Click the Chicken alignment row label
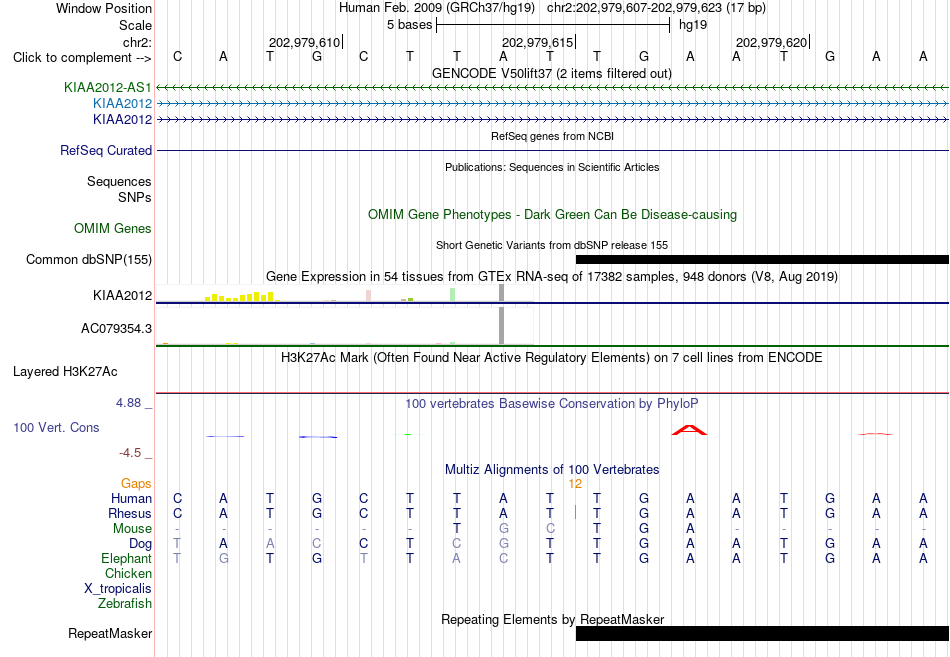Viewport: 950px width, 657px height. tap(128, 573)
